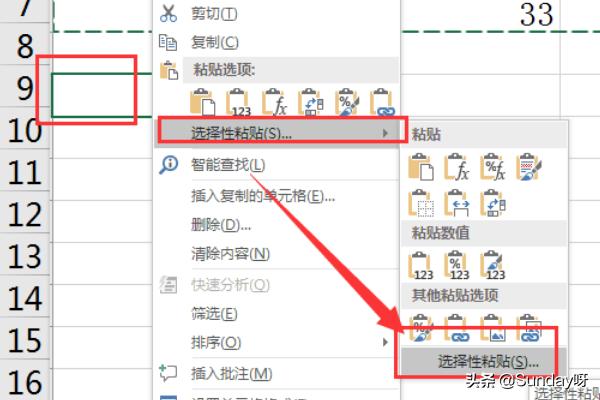Select Values and Number Formatting %123 icon
Image resolution: width=600 pixels, height=400 pixels.
[x=457, y=266]
